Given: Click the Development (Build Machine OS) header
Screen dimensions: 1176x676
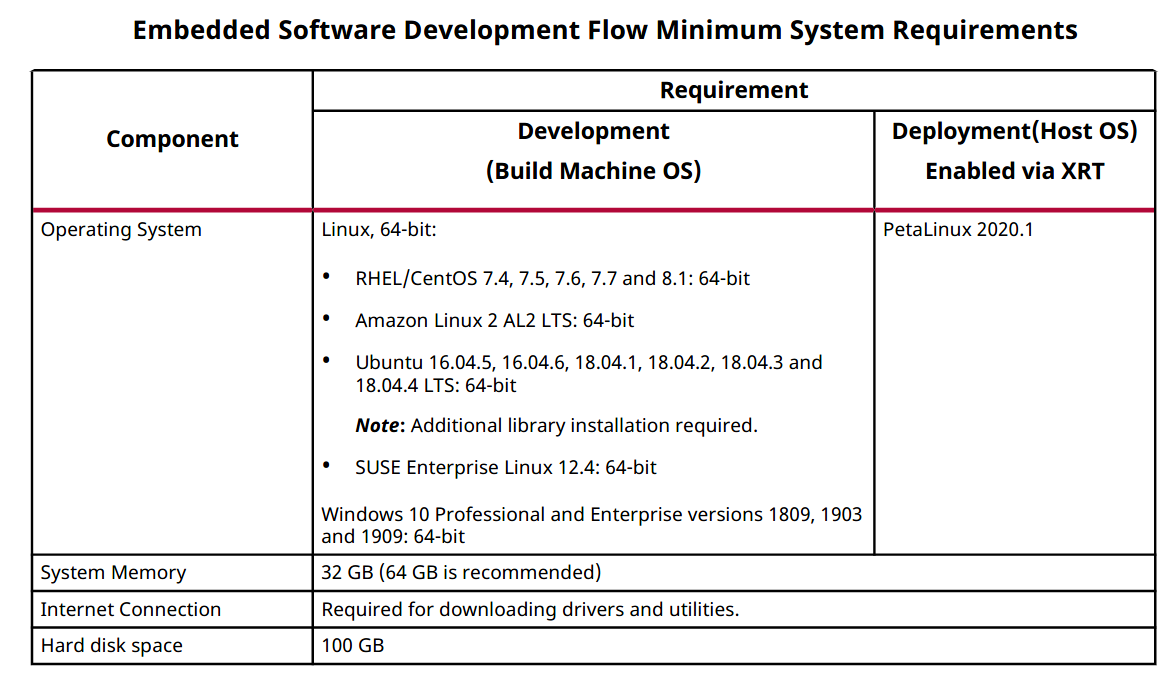Looking at the screenshot, I should click(593, 151).
